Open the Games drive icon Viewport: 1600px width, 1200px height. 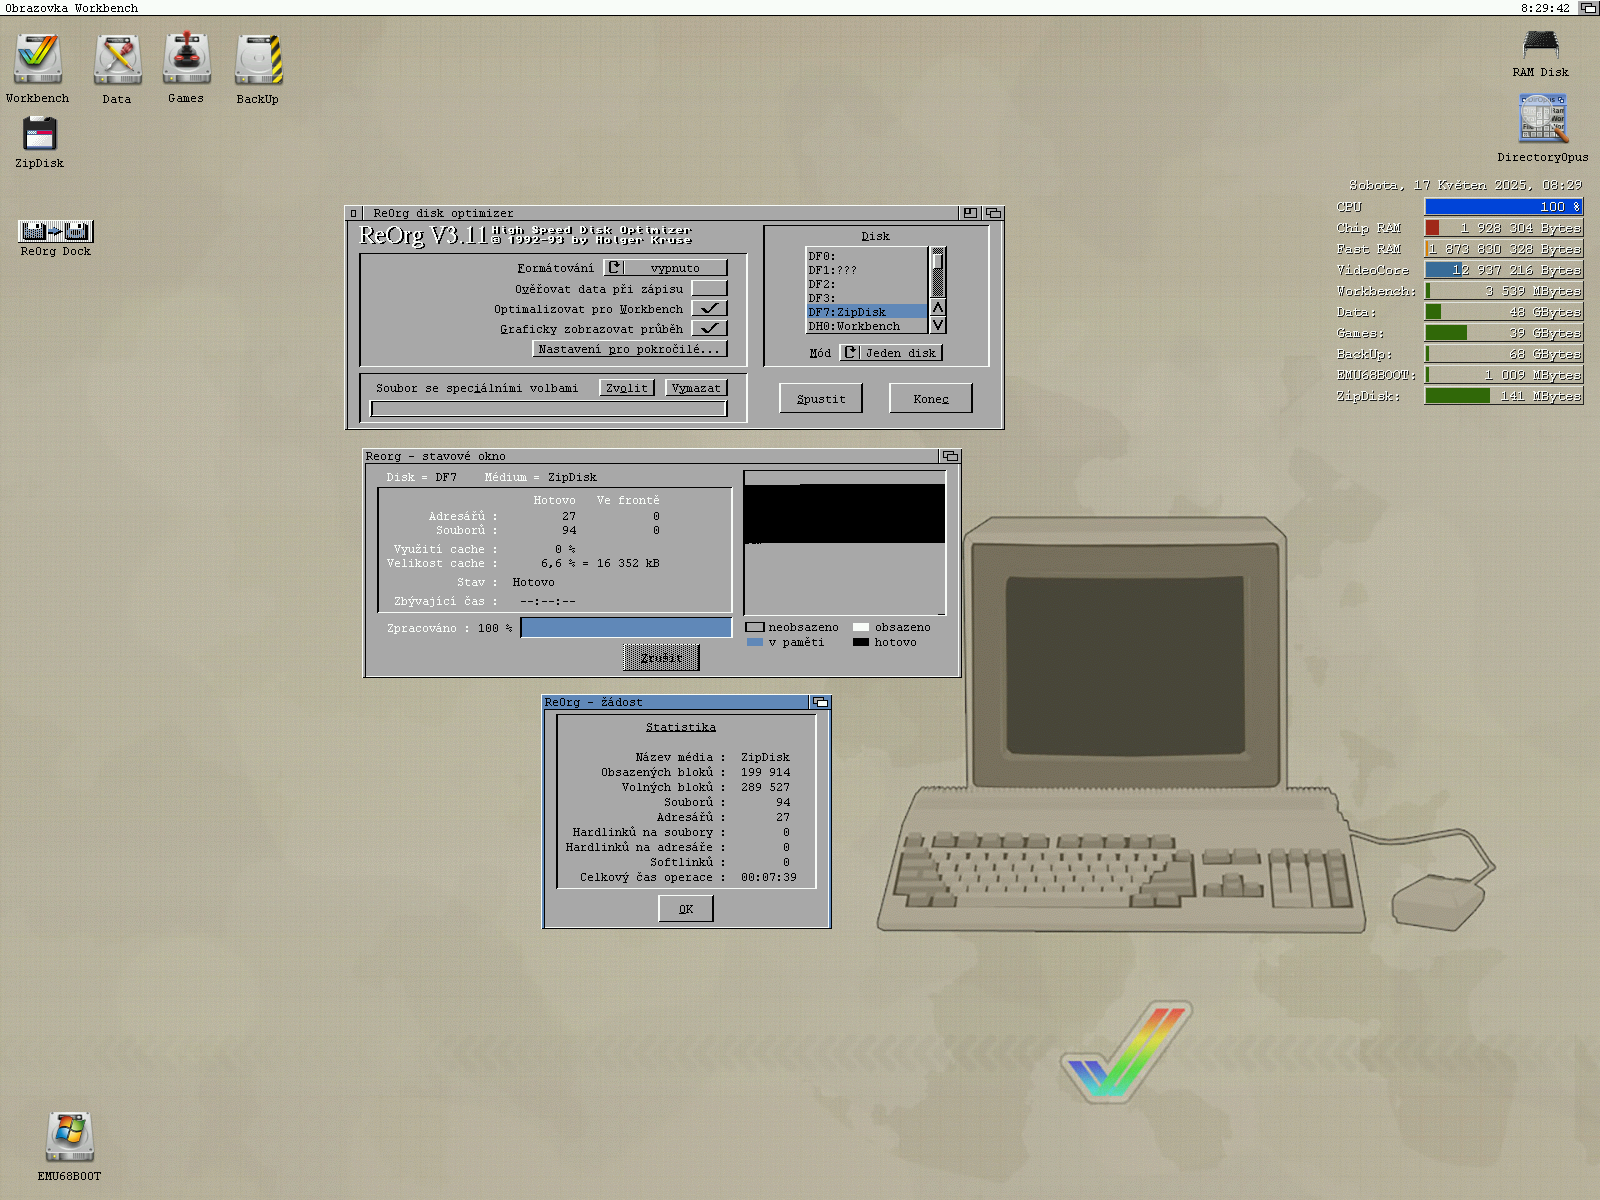pyautogui.click(x=186, y=60)
